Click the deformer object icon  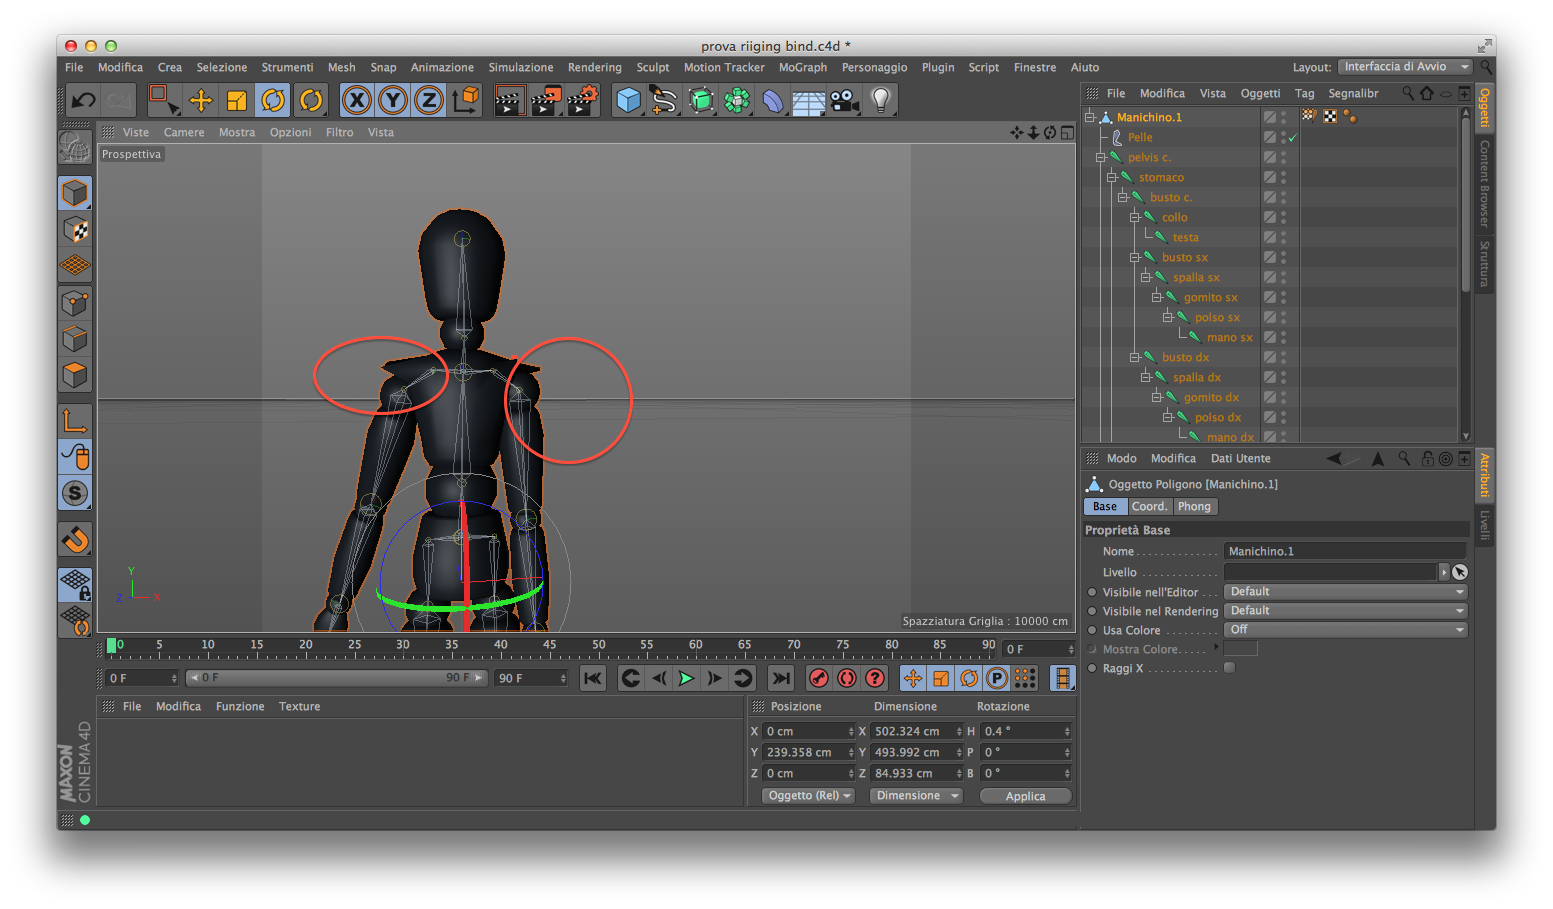point(773,100)
